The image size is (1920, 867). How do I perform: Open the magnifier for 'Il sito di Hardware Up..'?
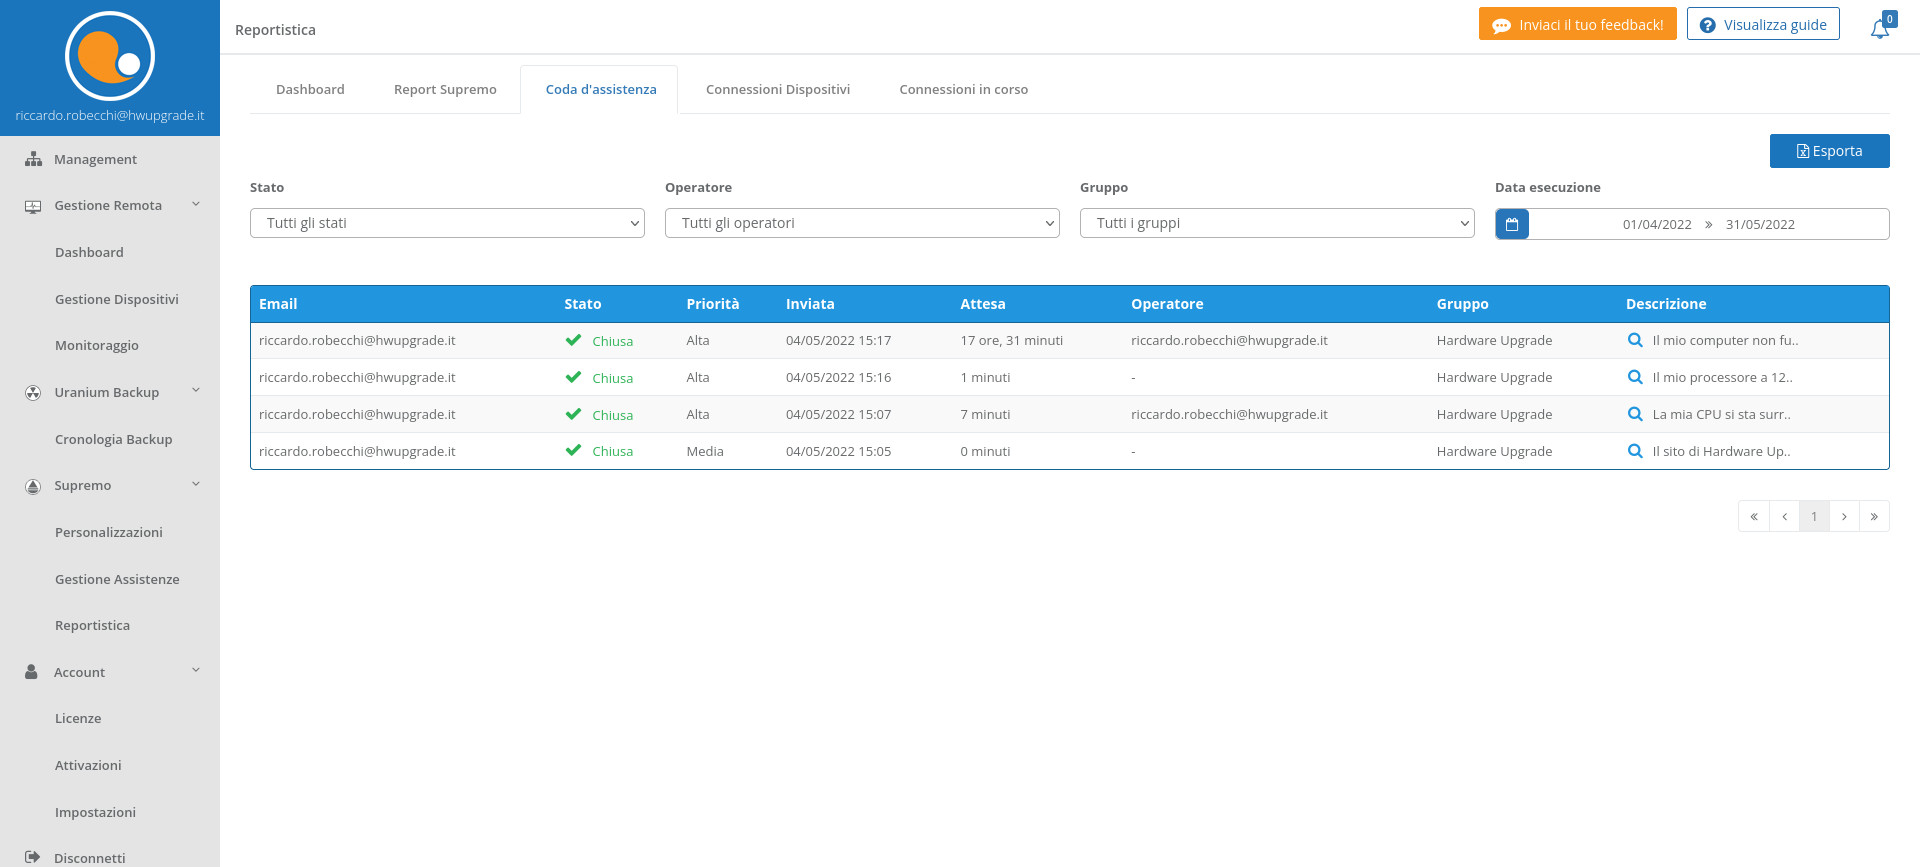(x=1635, y=451)
